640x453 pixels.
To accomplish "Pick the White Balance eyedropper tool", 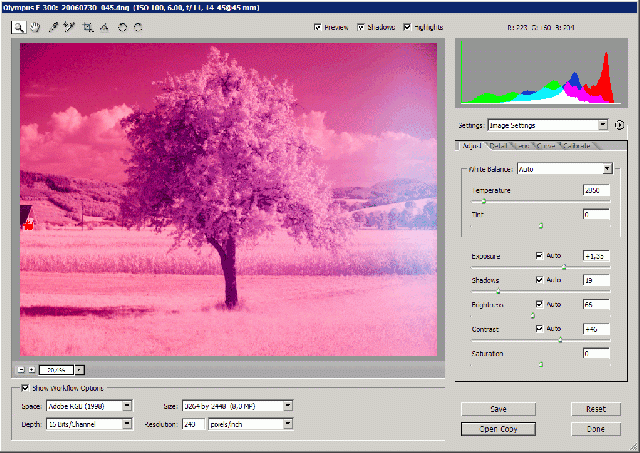I will (x=54, y=27).
